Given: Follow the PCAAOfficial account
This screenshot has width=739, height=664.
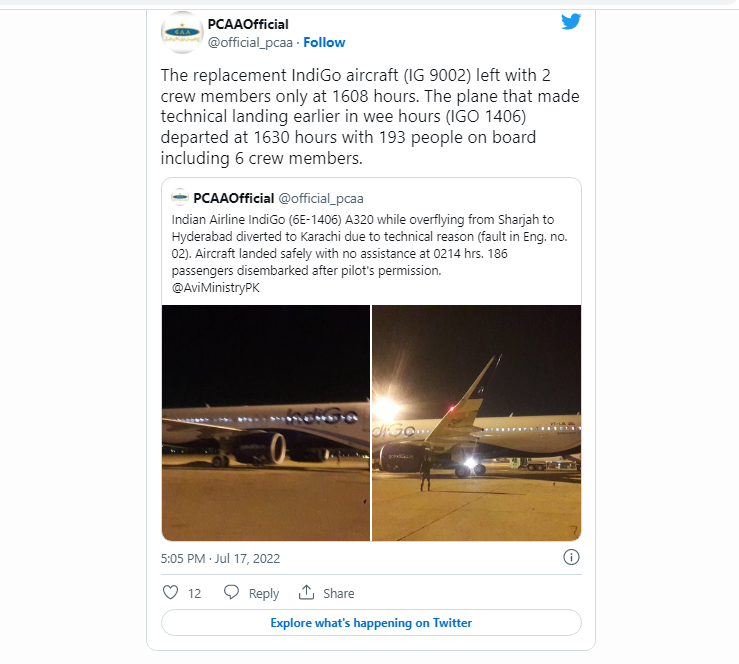Looking at the screenshot, I should [x=324, y=42].
